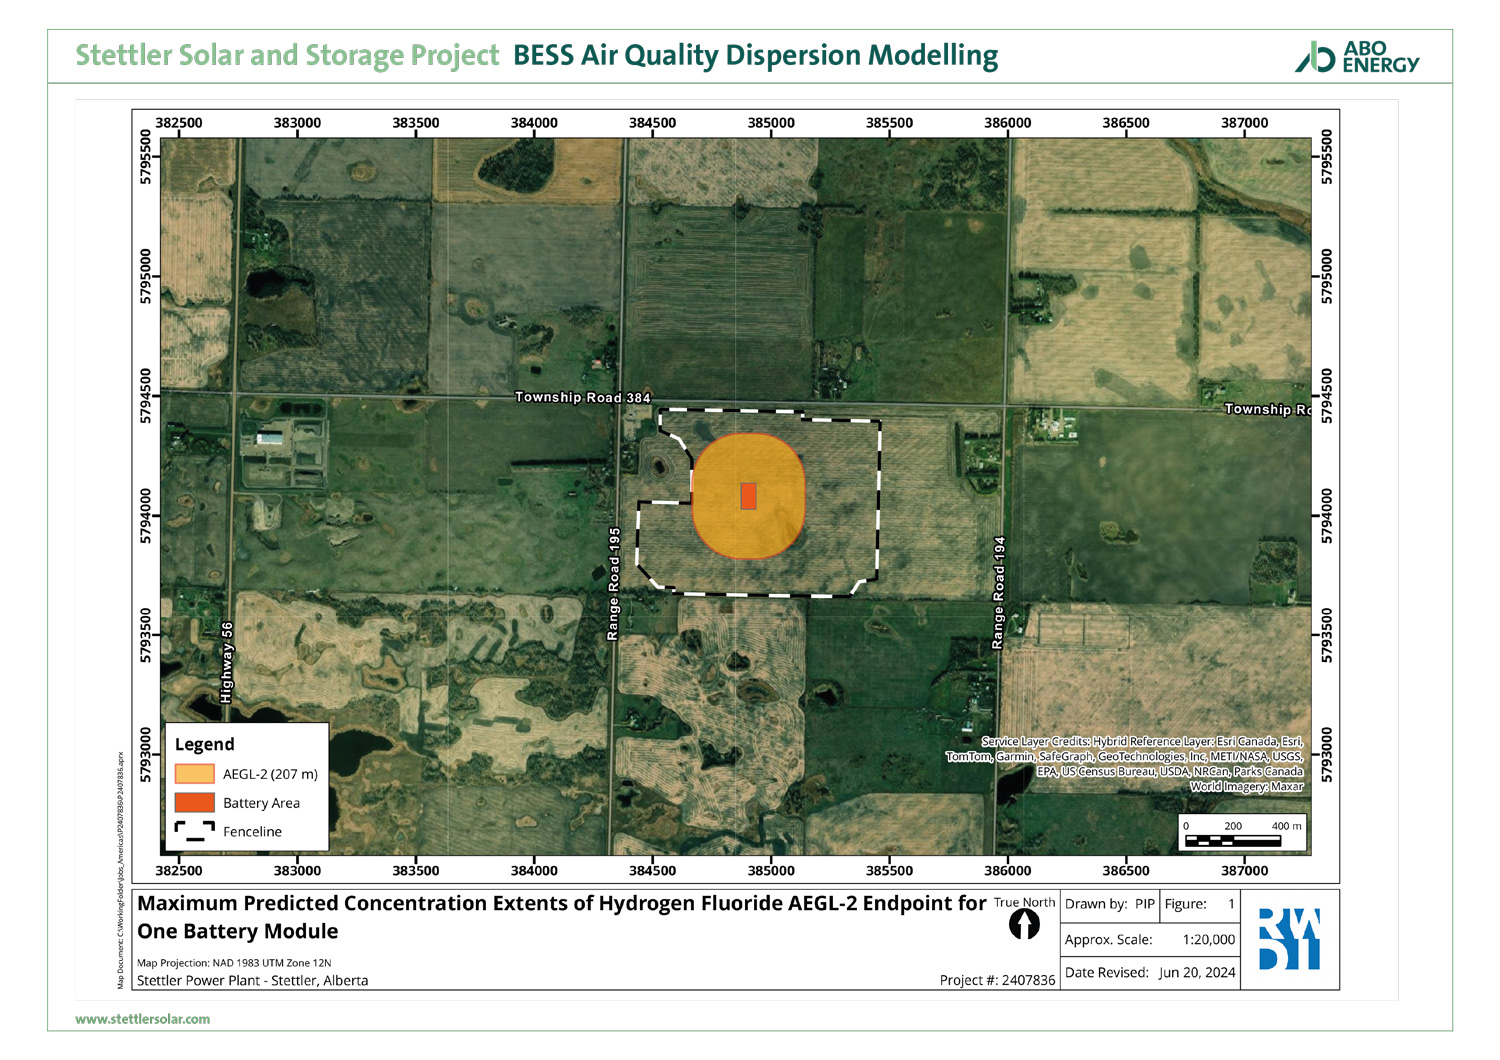
Task: Click the Project # 2407836 text
Action: pyautogui.click(x=996, y=980)
